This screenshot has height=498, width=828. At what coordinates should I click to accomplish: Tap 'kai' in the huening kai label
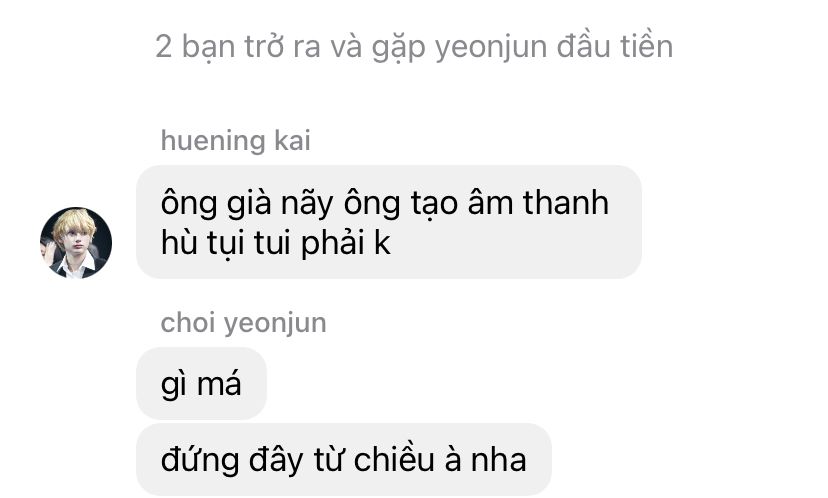pyautogui.click(x=292, y=140)
